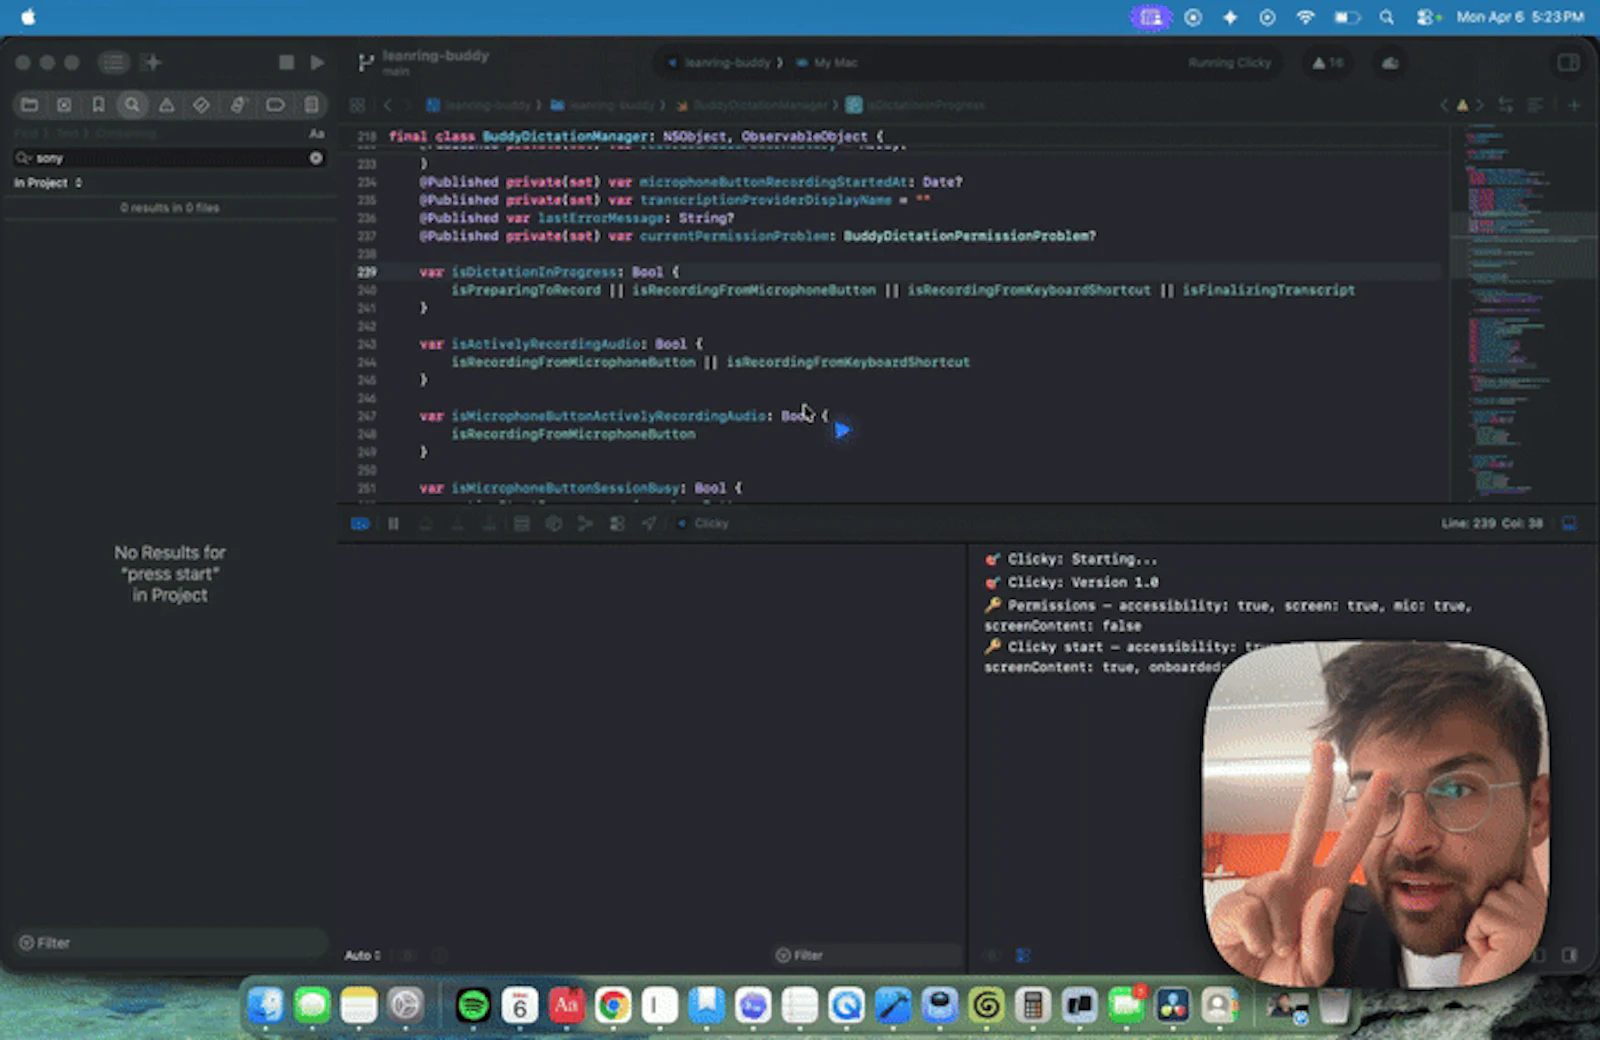Click the code minimap on the right
1600x1040 pixels.
(x=1521, y=313)
